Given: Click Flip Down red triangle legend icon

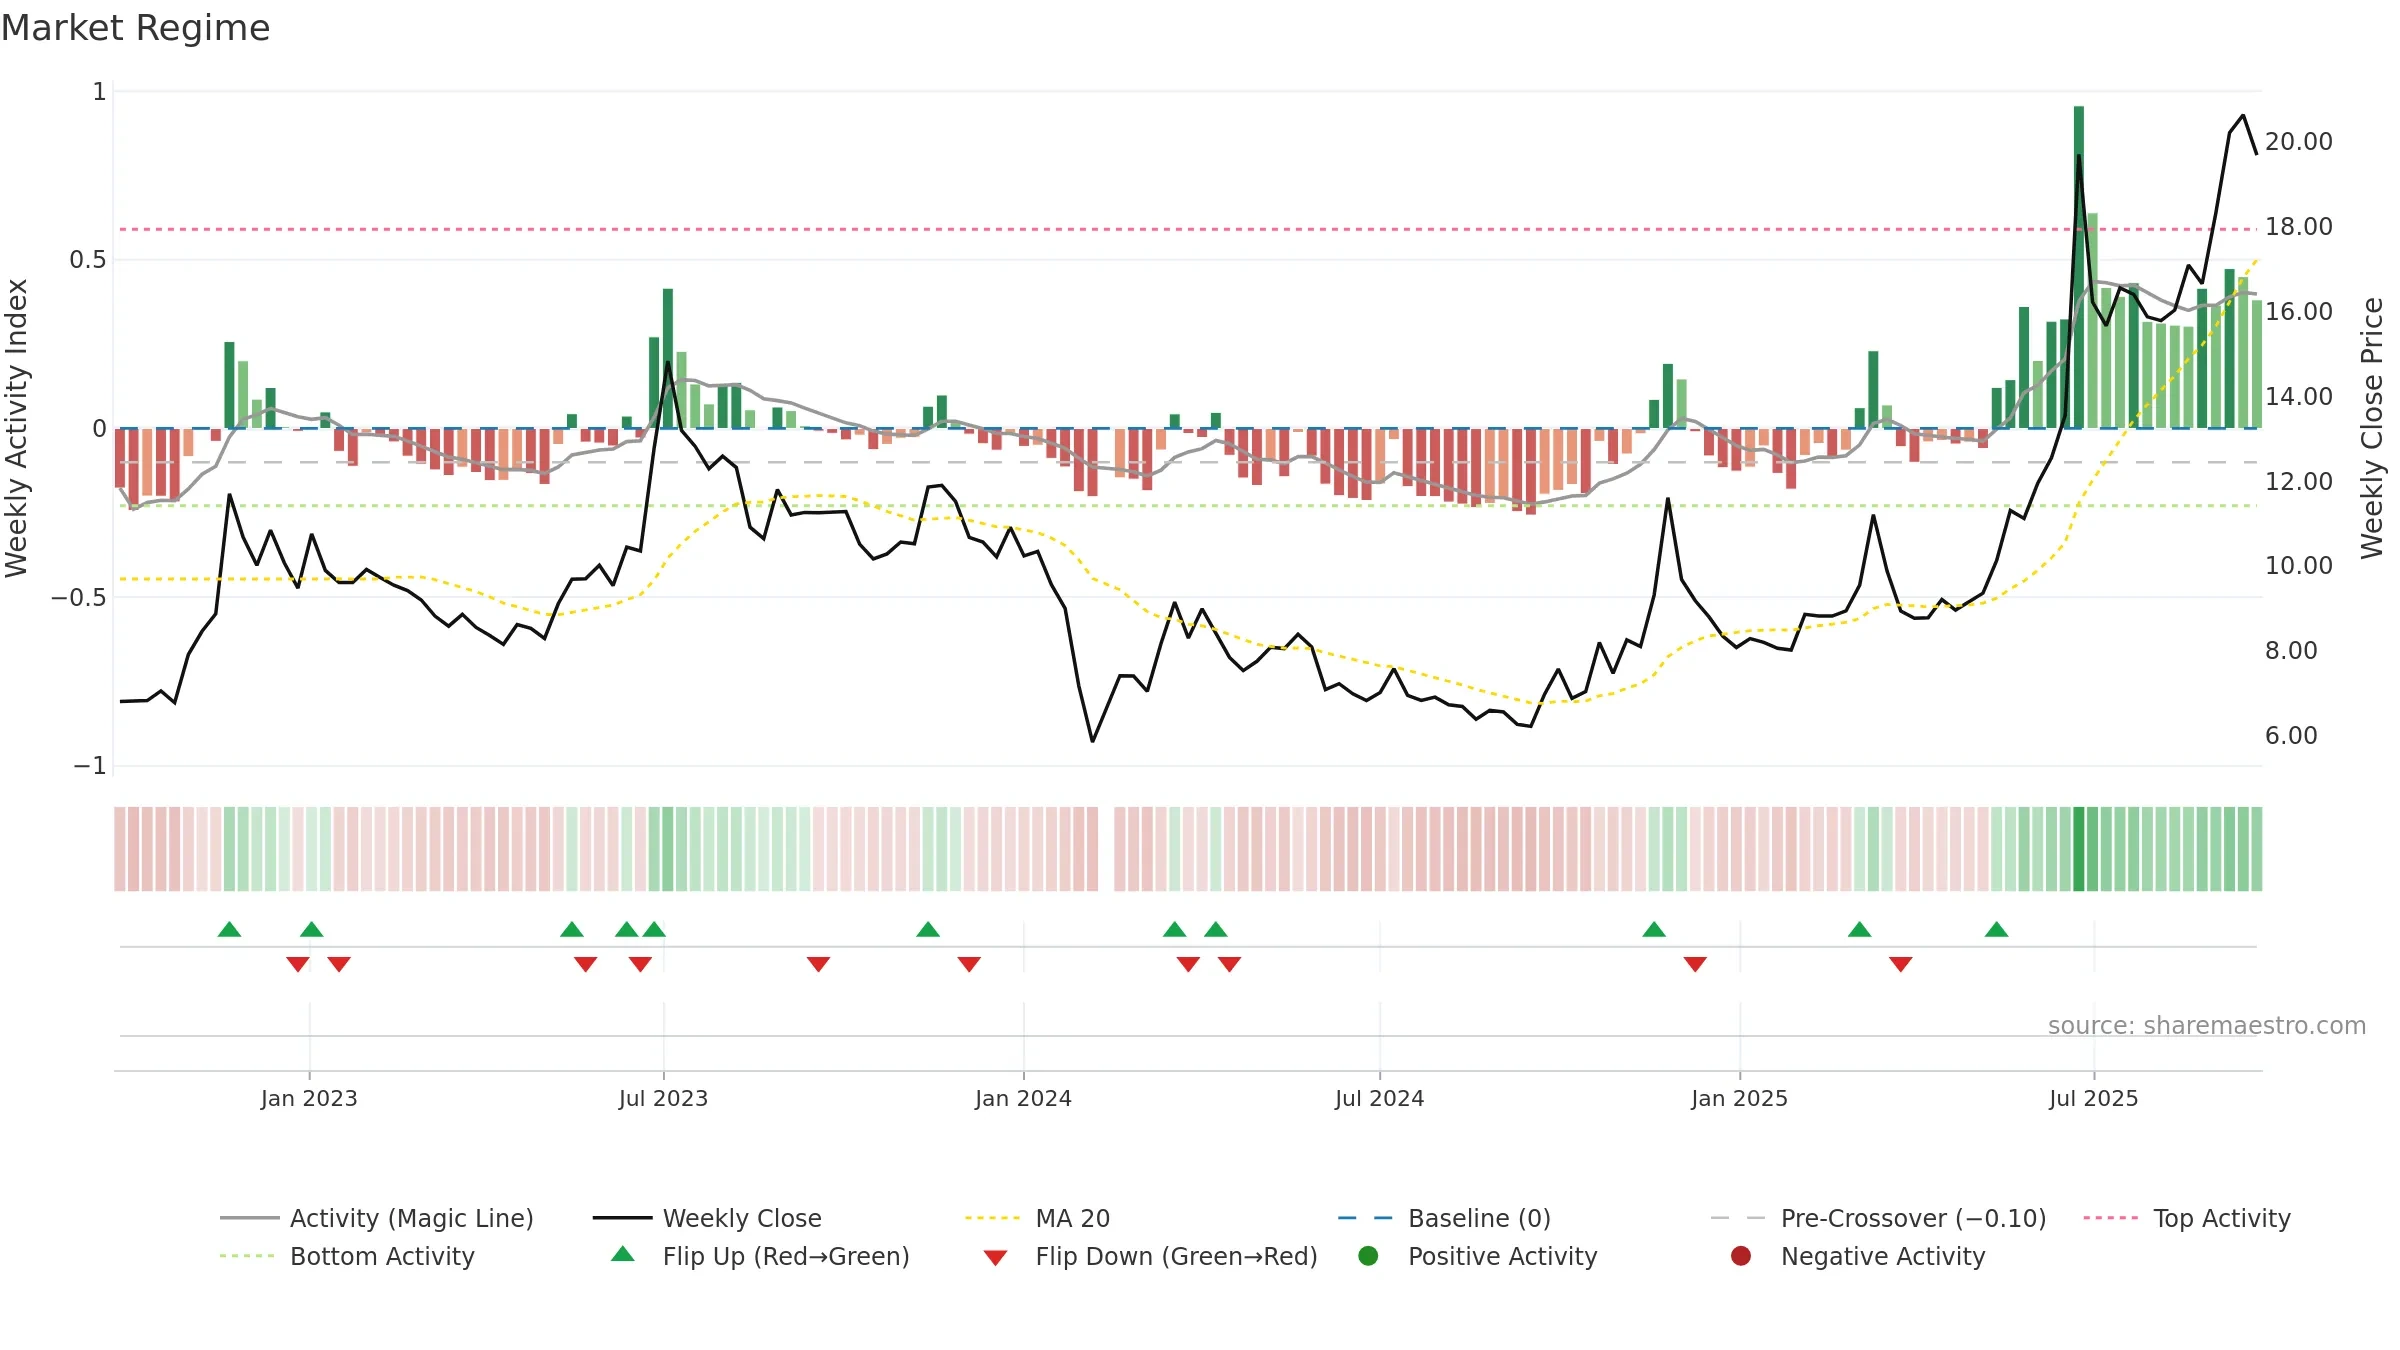Looking at the screenshot, I should click(995, 1258).
